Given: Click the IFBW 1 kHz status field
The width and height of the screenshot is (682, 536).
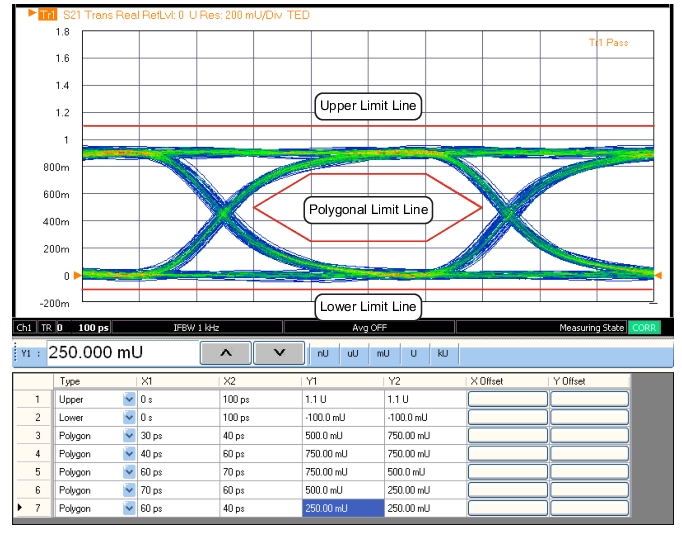Looking at the screenshot, I should coord(197,328).
